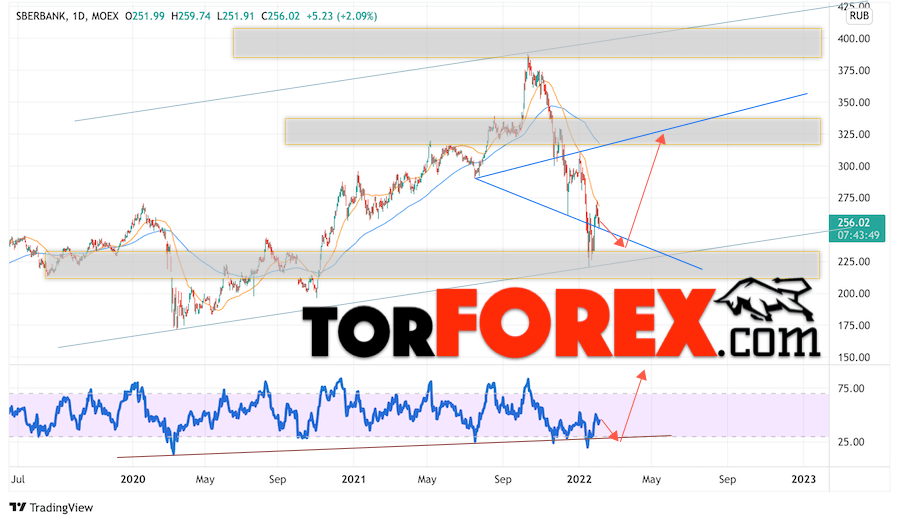The width and height of the screenshot is (899, 523).
Task: Click the Sep label after May 2022
Action: pos(727,479)
